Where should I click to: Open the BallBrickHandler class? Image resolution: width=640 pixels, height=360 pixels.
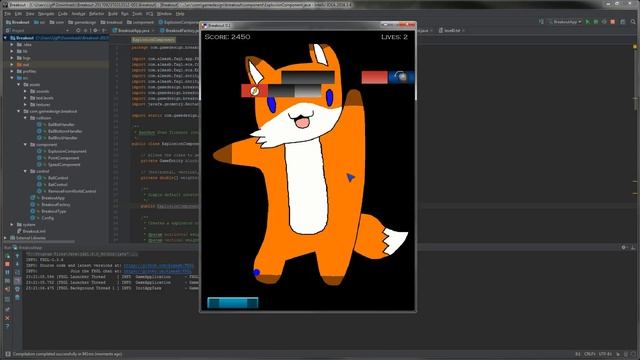click(62, 138)
